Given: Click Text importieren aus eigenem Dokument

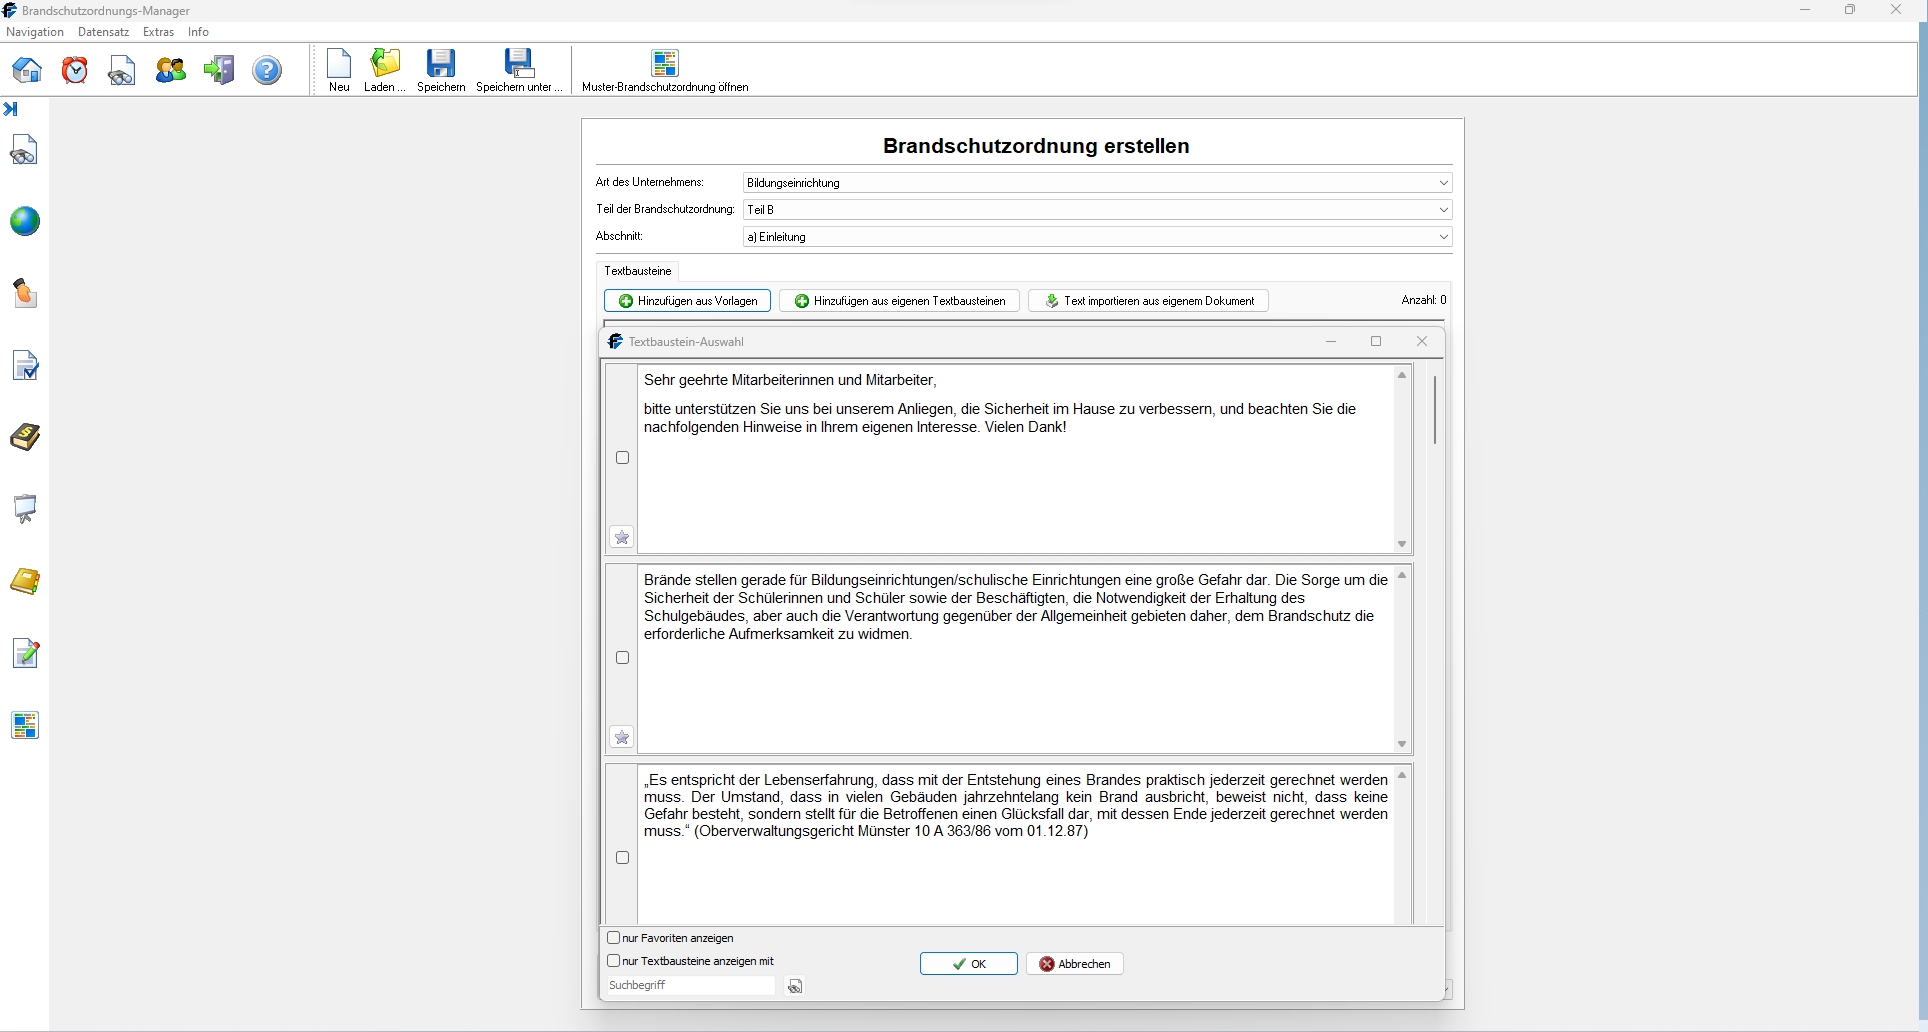Looking at the screenshot, I should 1148,301.
